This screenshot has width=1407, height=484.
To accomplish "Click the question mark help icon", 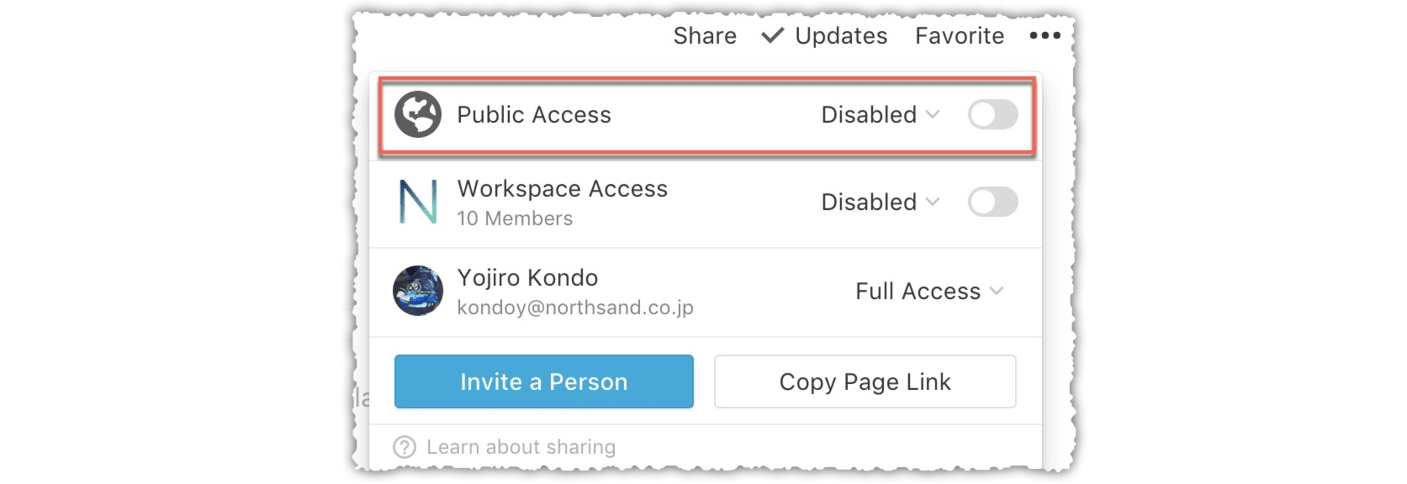I will pos(404,447).
